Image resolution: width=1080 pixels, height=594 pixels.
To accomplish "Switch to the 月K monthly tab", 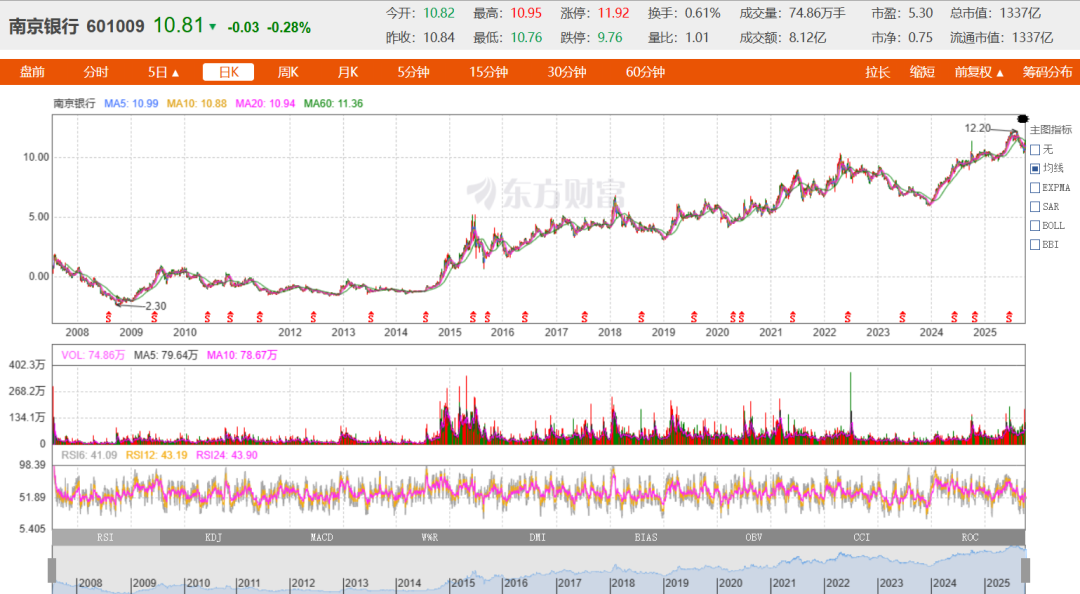I will (x=349, y=72).
